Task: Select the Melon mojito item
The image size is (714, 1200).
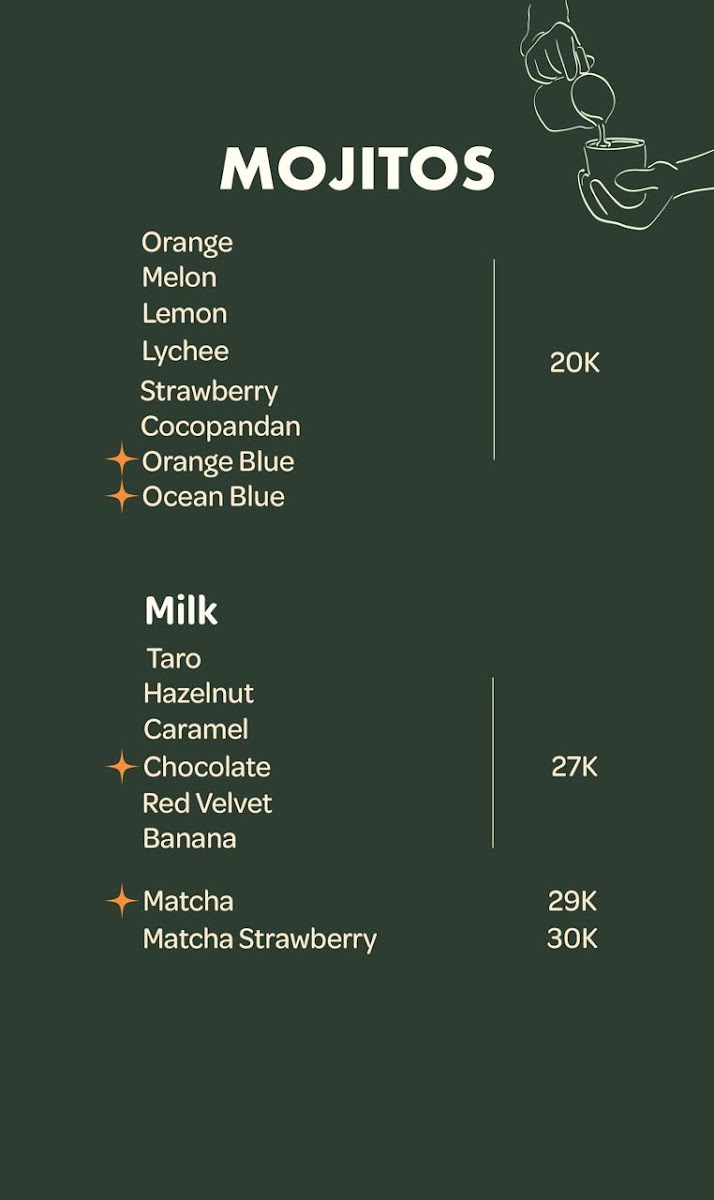Action: [x=179, y=277]
